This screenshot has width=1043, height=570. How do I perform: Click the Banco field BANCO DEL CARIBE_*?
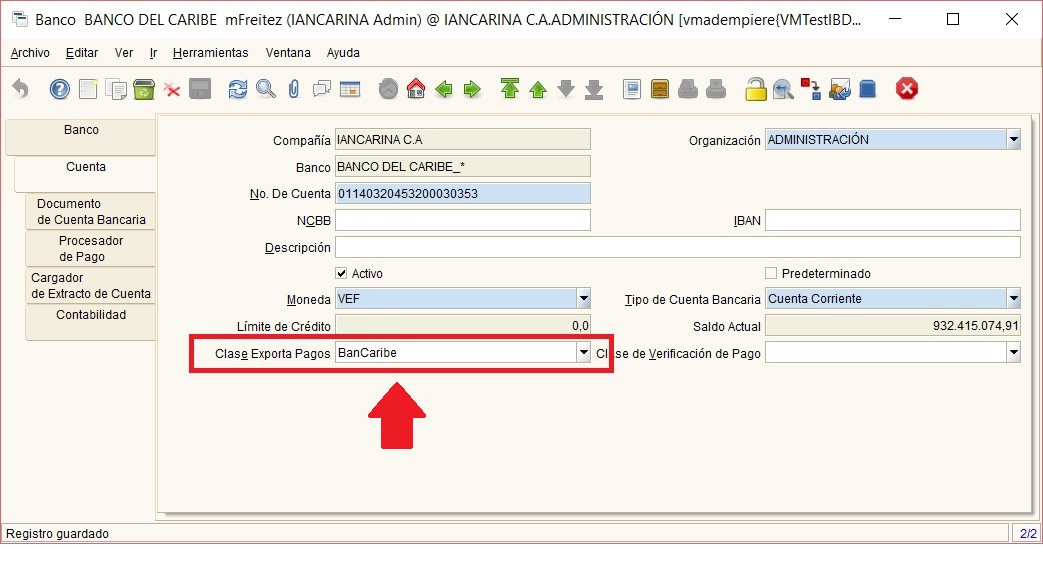[462, 167]
